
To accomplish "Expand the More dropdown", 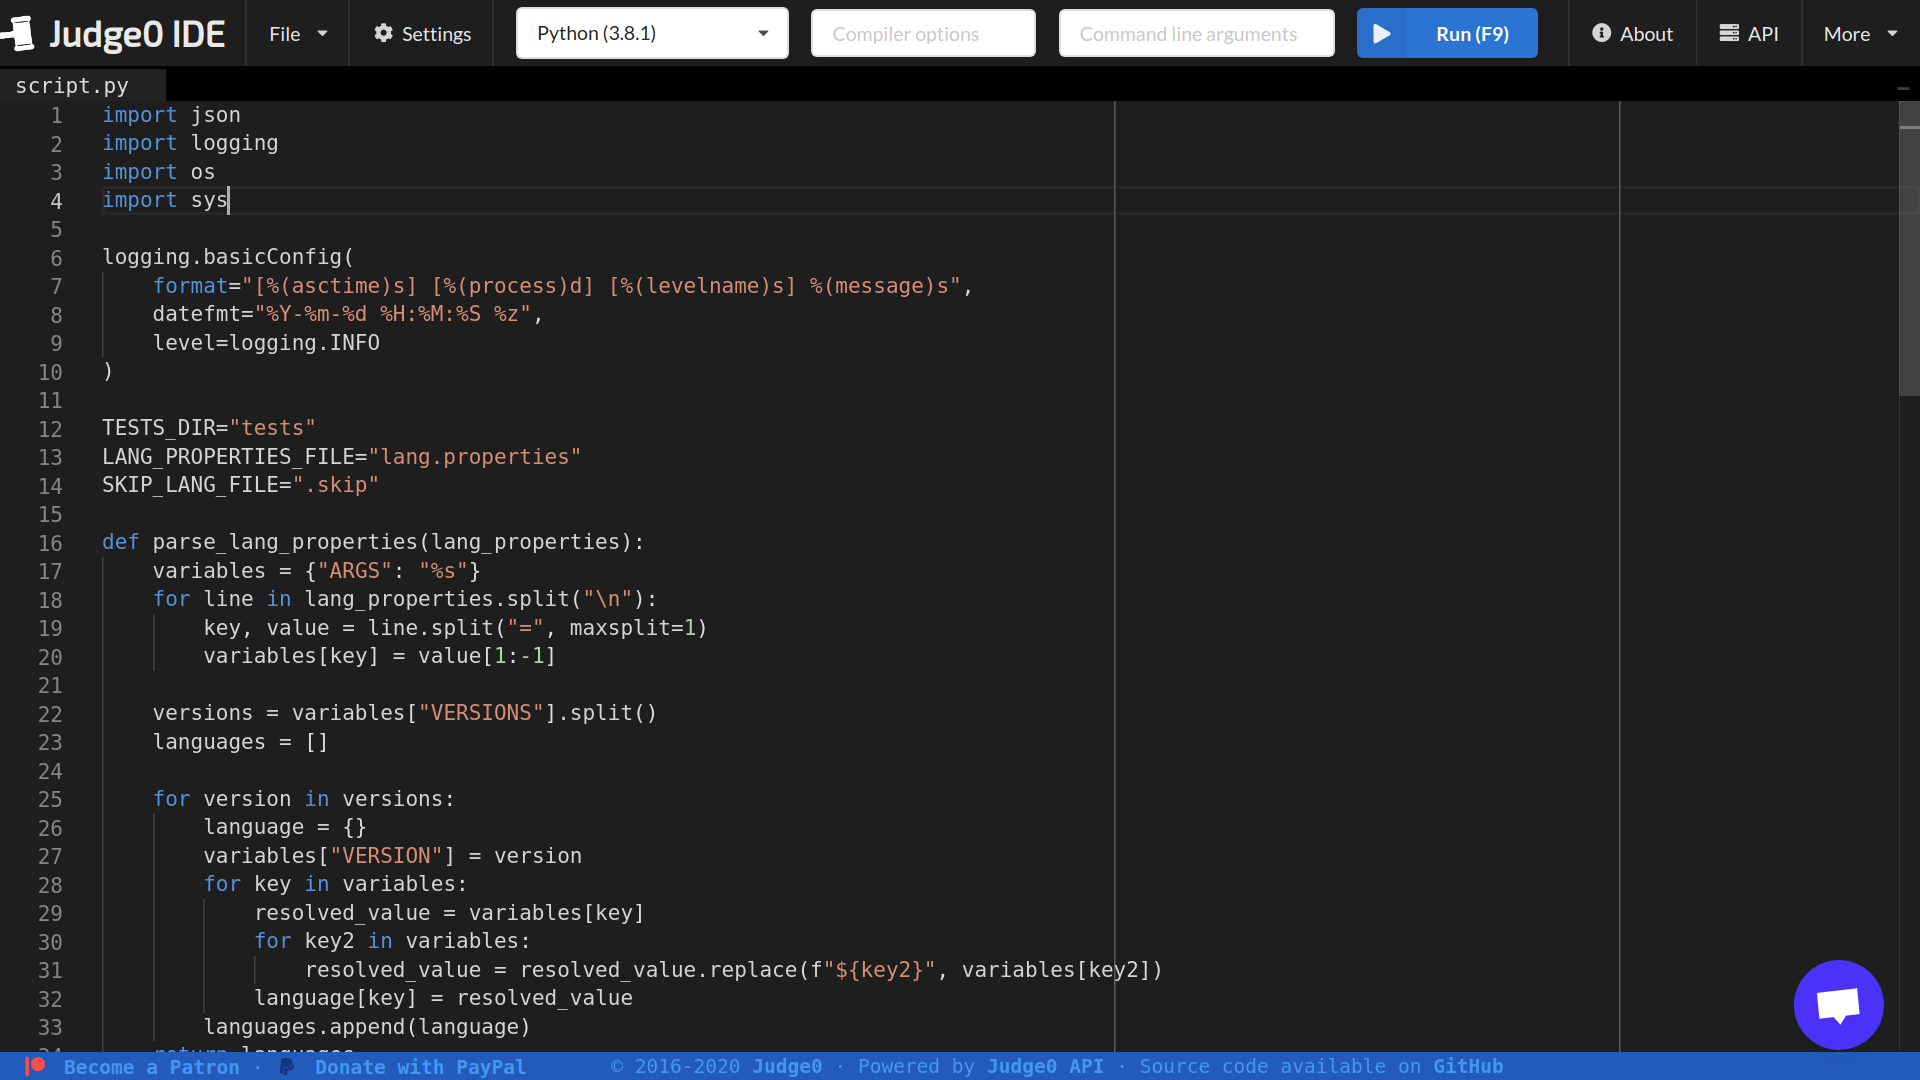I will click(1858, 33).
